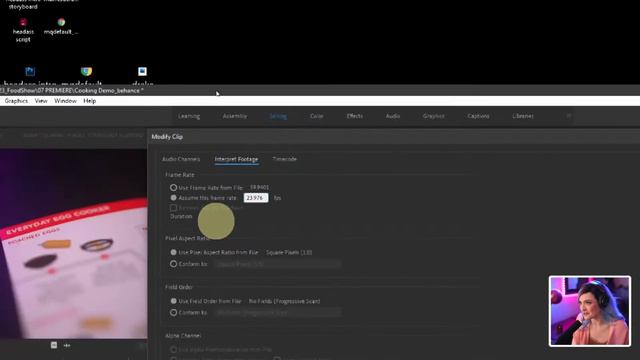Open the workspace overflow menu after Libraries

tap(569, 116)
